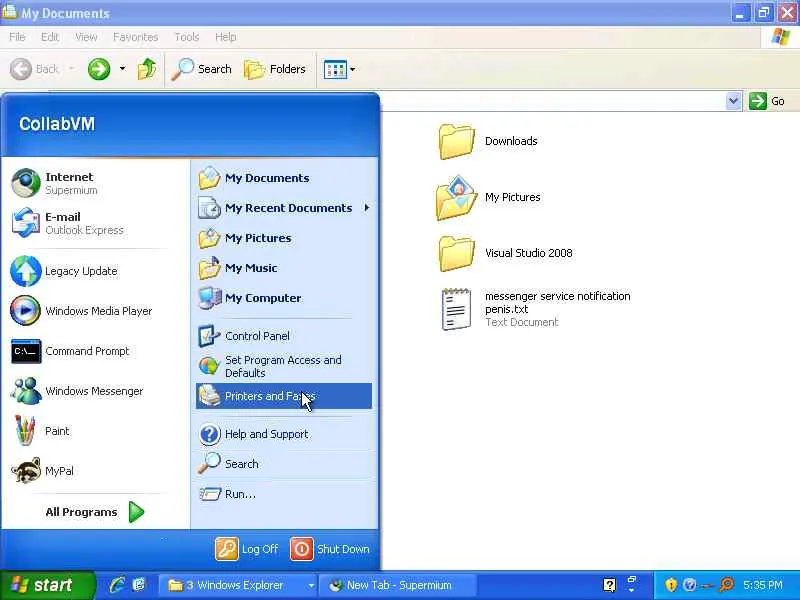
Task: Open Paint from the Start menu
Action: (x=94, y=431)
